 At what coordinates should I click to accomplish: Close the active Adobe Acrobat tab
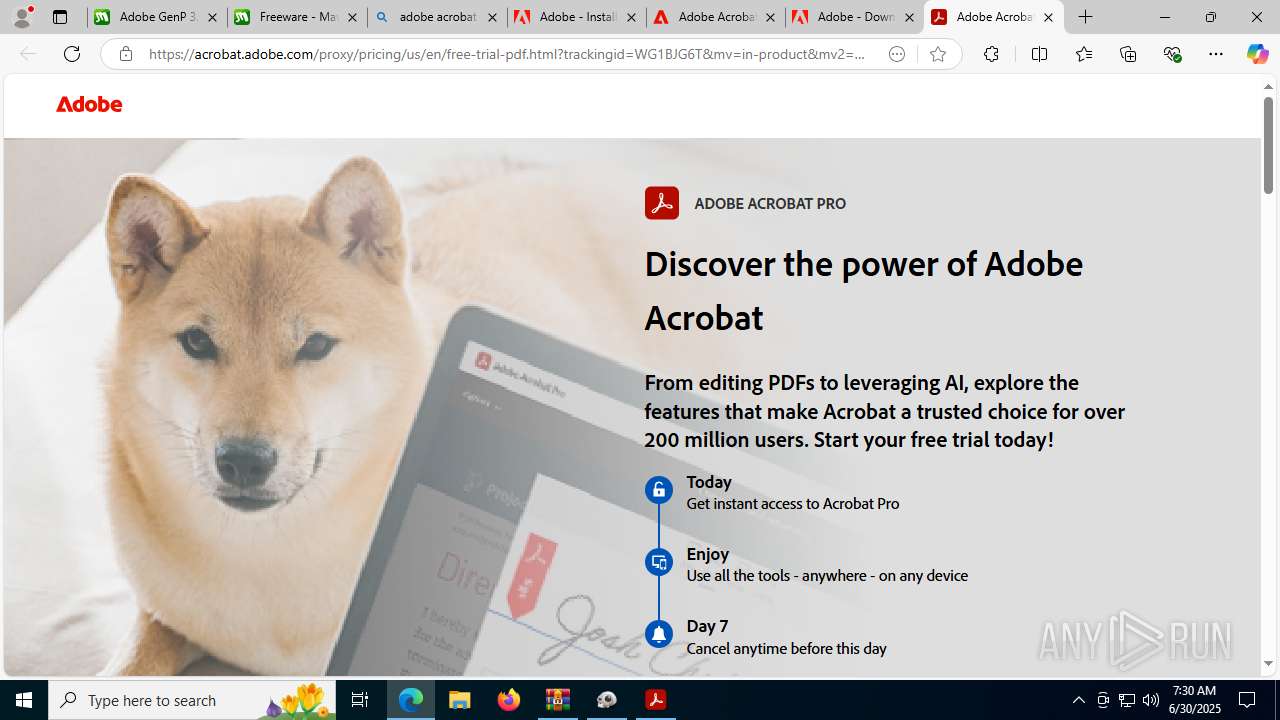click(x=1048, y=17)
